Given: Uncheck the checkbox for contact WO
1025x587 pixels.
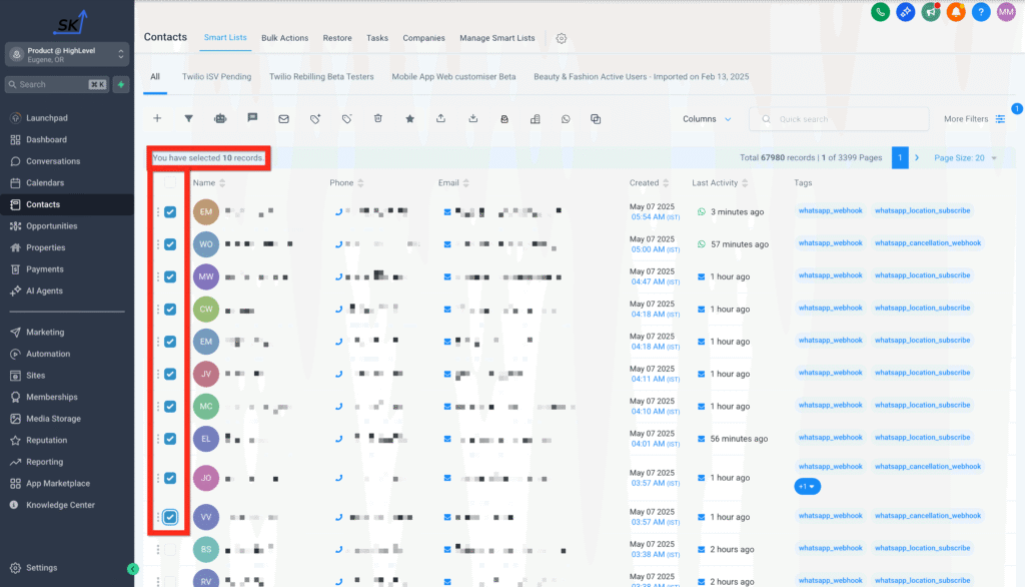Looking at the screenshot, I should (x=170, y=244).
